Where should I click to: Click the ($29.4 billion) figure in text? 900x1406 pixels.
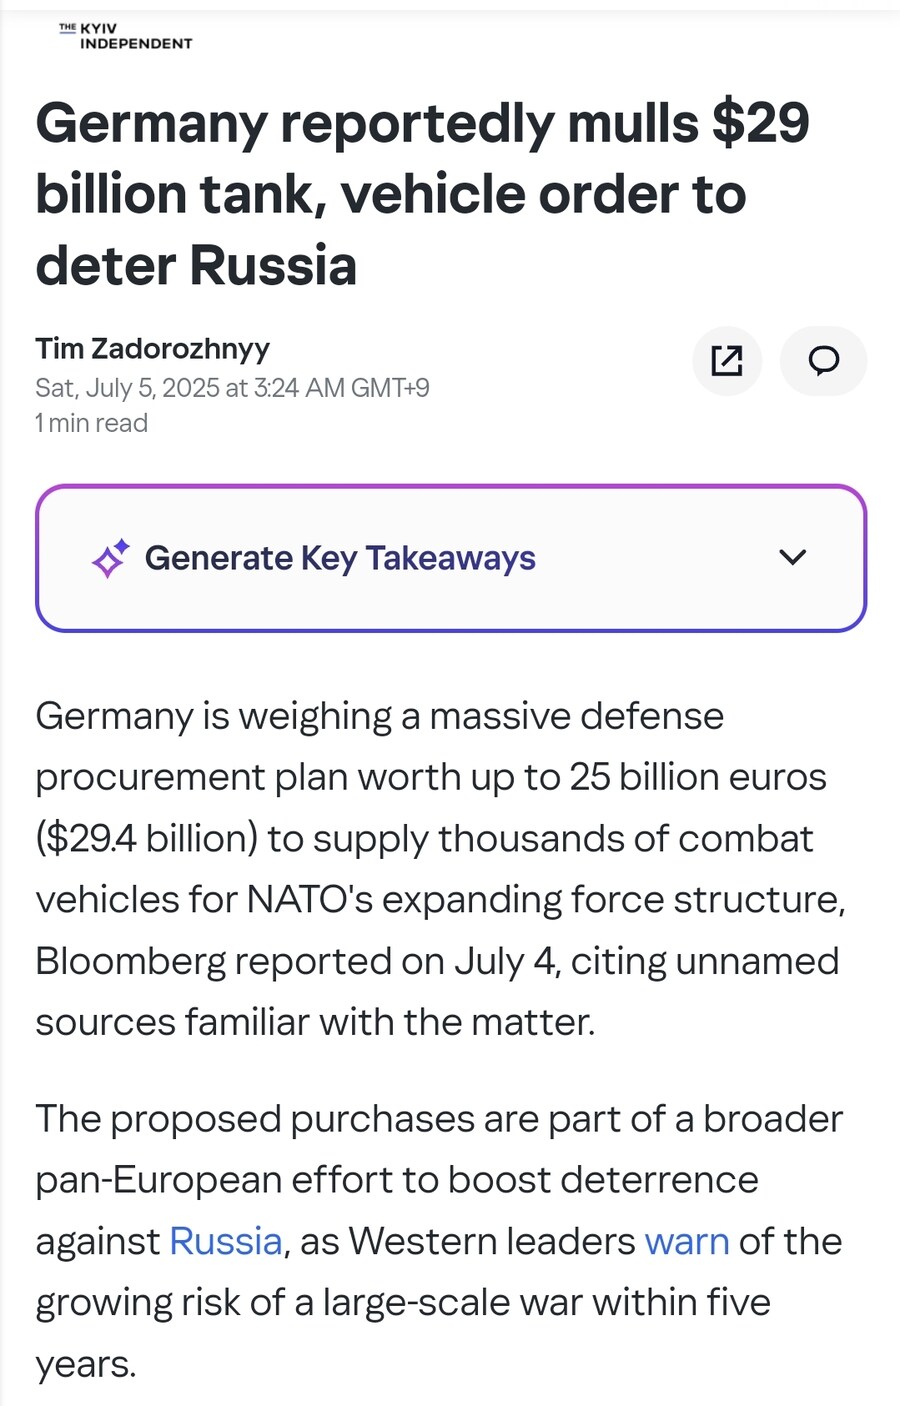pos(147,839)
